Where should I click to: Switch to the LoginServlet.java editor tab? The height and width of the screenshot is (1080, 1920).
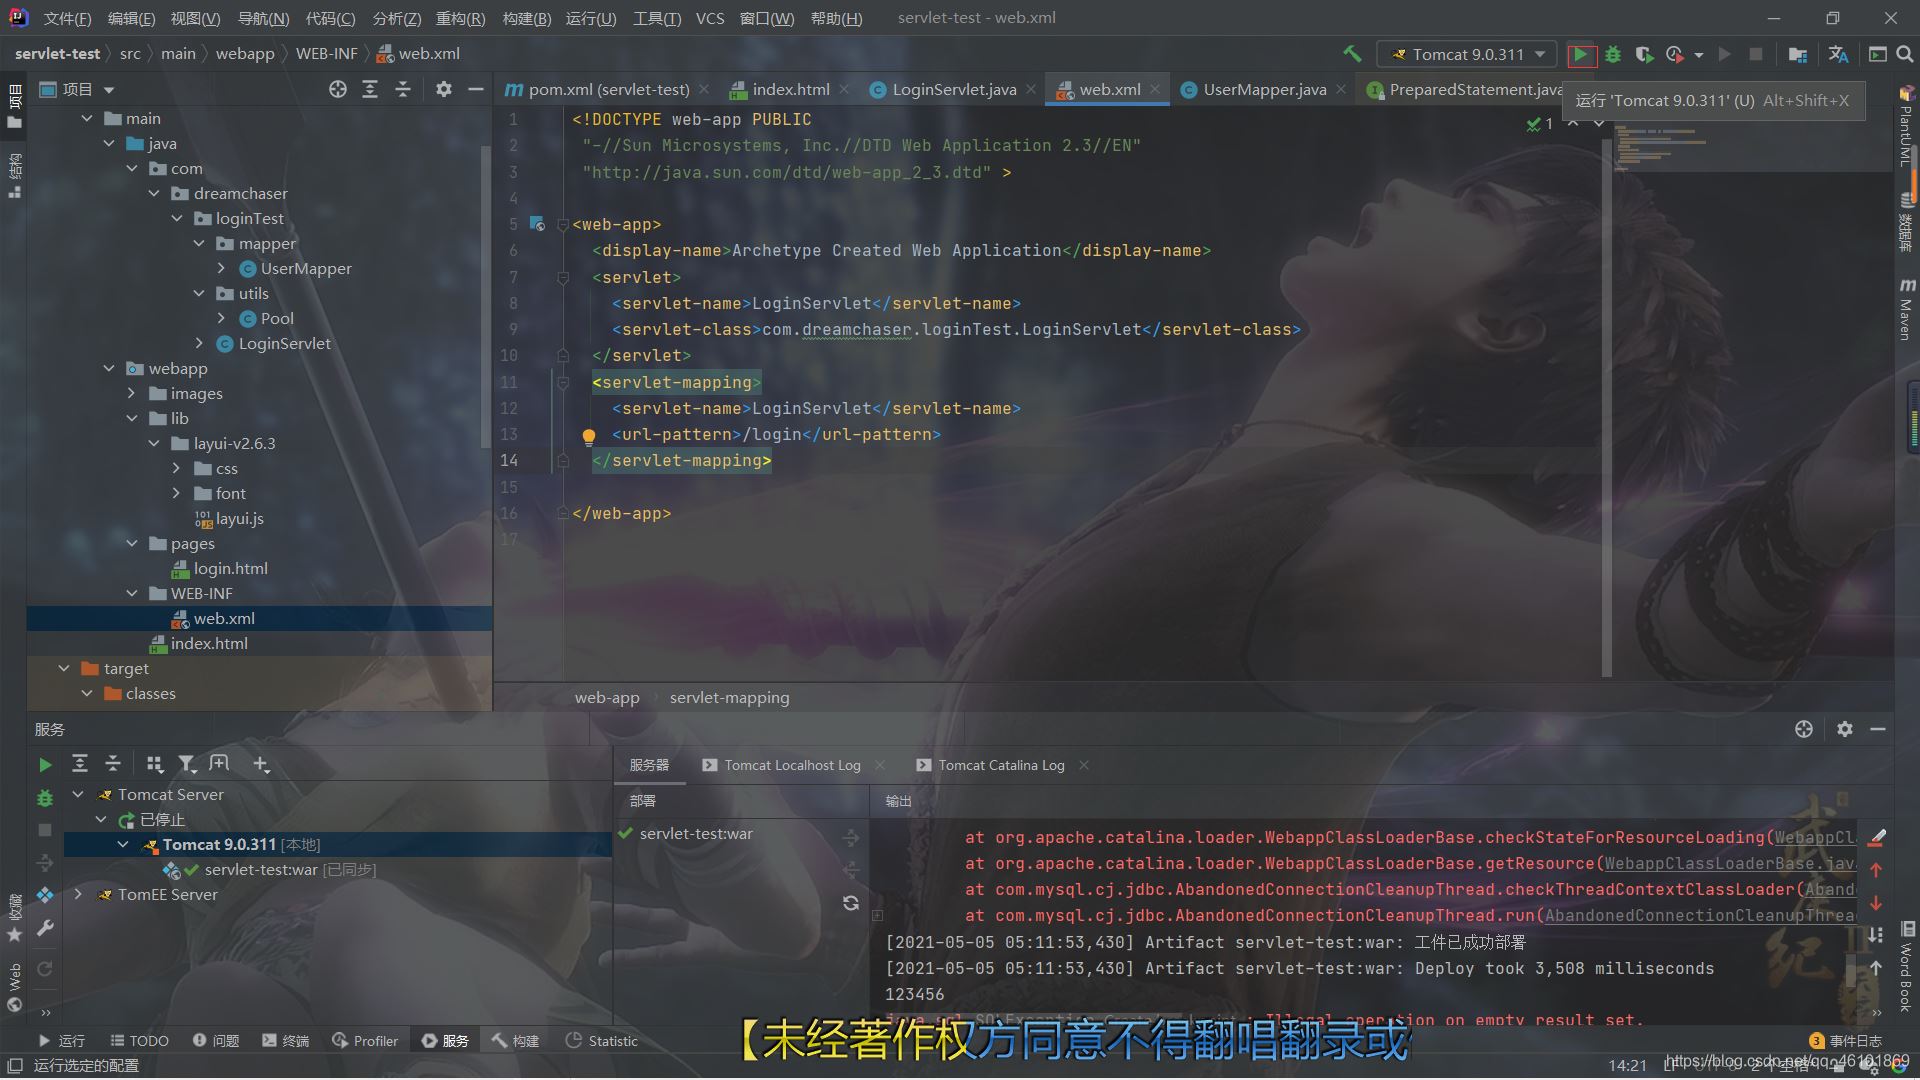pos(953,89)
